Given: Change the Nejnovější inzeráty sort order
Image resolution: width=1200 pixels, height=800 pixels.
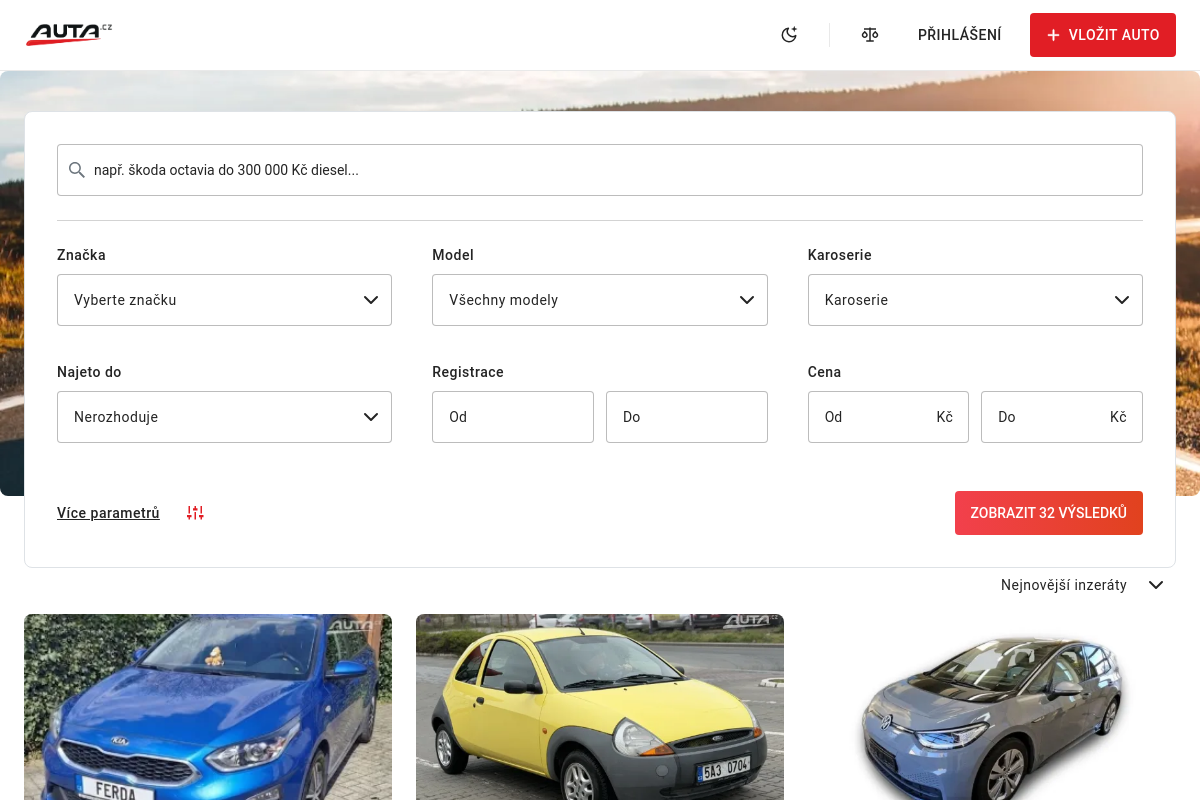Looking at the screenshot, I should coord(1081,585).
